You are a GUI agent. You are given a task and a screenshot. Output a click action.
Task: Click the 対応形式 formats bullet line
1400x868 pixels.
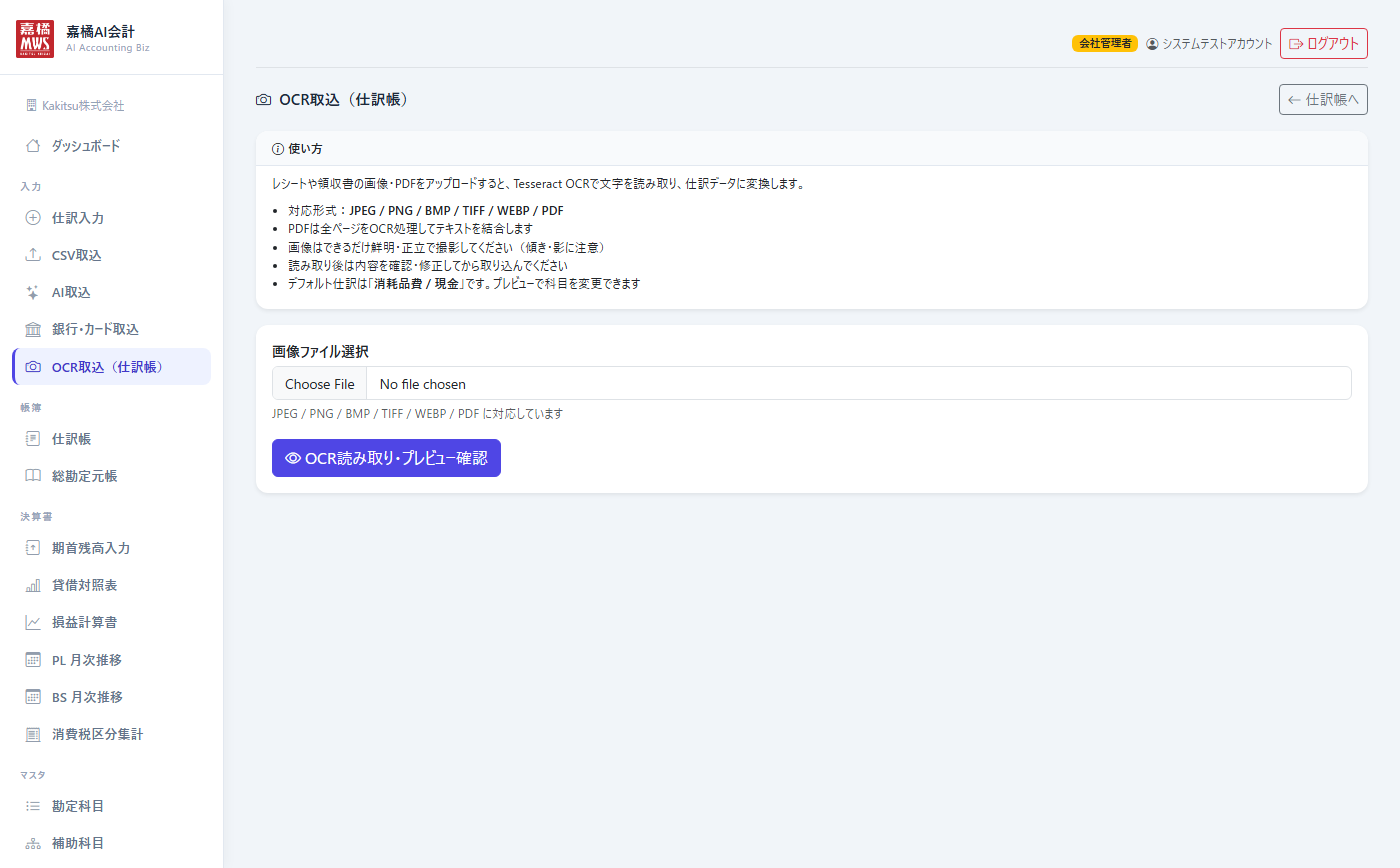click(x=425, y=211)
